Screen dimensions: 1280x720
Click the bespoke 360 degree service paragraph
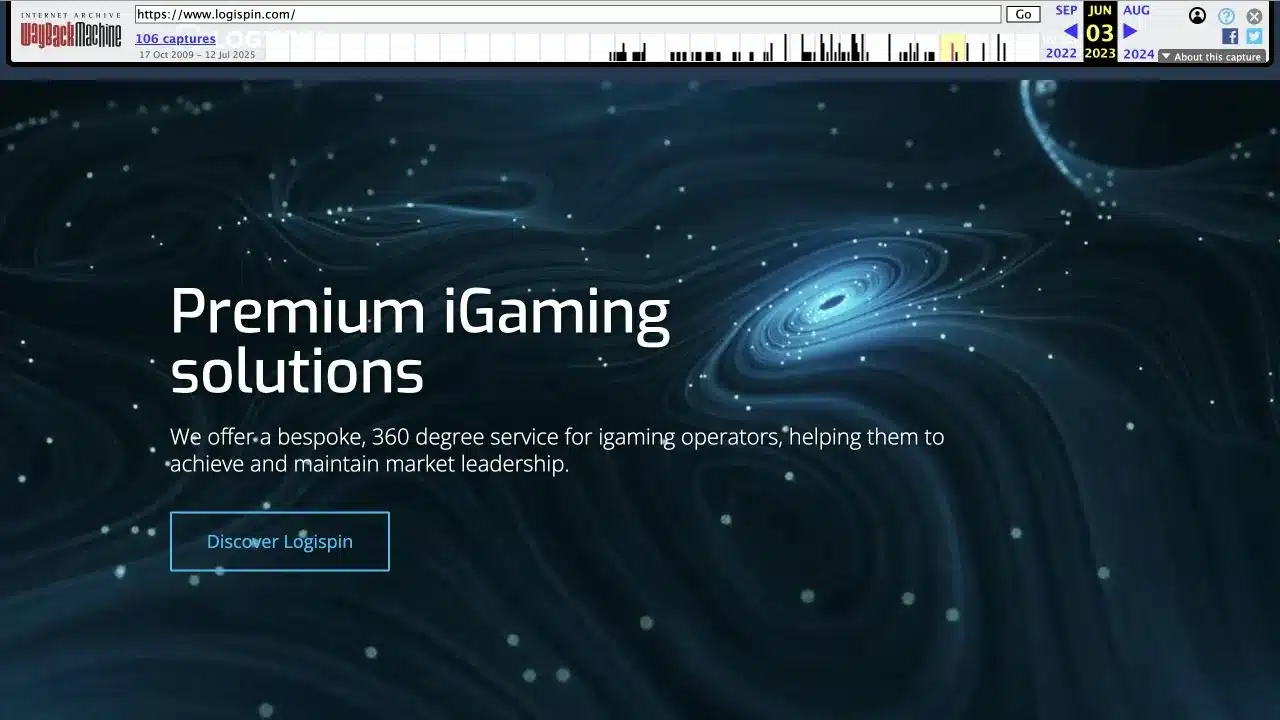click(557, 450)
